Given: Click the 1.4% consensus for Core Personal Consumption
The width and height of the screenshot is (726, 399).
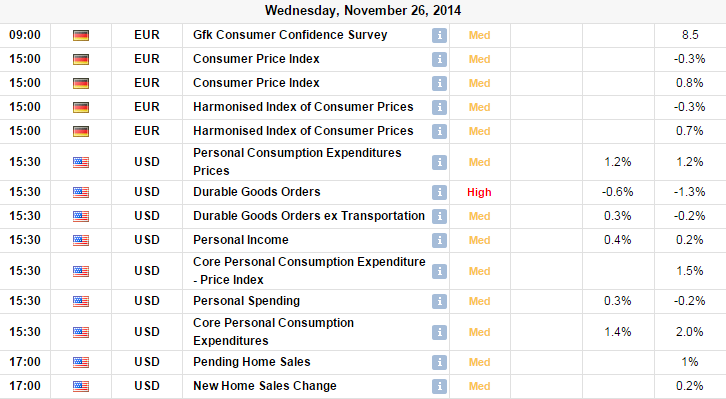Looking at the screenshot, I should pos(618,332).
